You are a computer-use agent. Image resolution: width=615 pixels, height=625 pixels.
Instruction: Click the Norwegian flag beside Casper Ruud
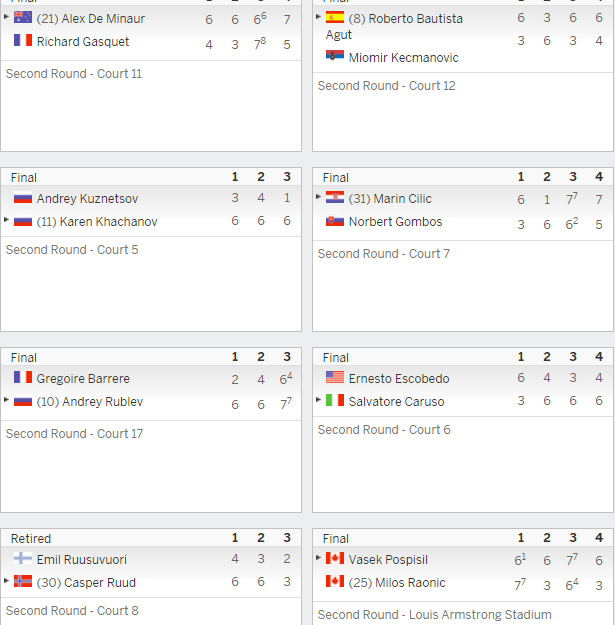[x=23, y=581]
